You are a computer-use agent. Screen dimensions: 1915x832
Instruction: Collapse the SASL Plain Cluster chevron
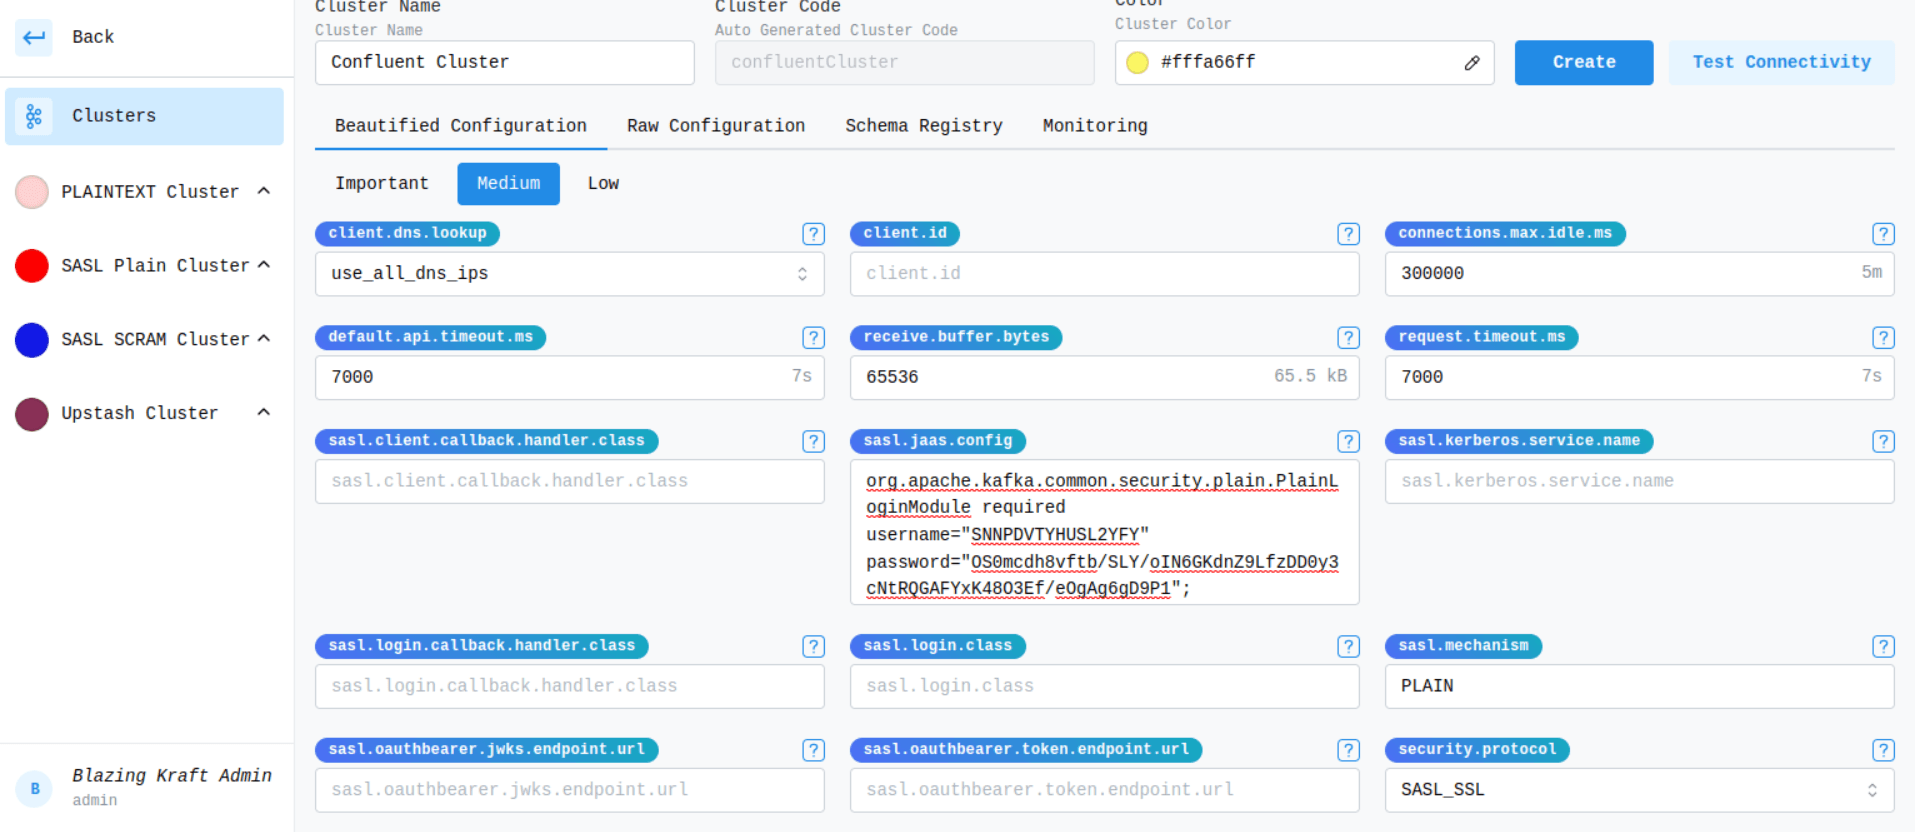264,265
